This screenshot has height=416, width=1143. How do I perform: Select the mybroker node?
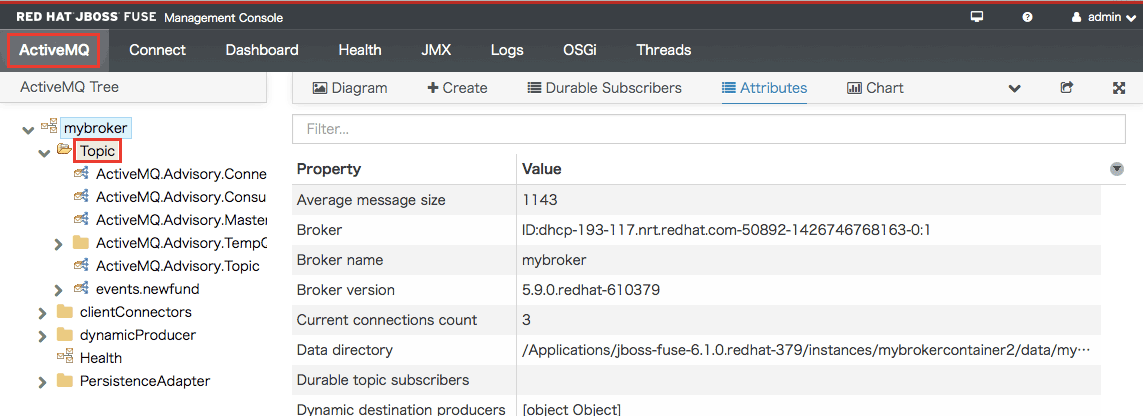[95, 128]
